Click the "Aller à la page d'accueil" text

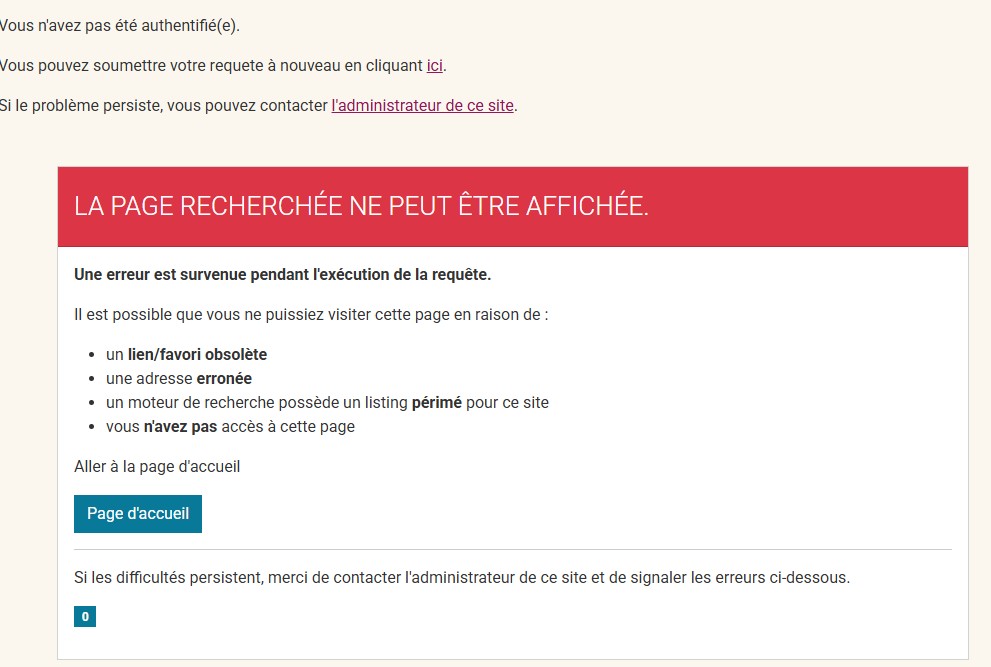(x=157, y=467)
